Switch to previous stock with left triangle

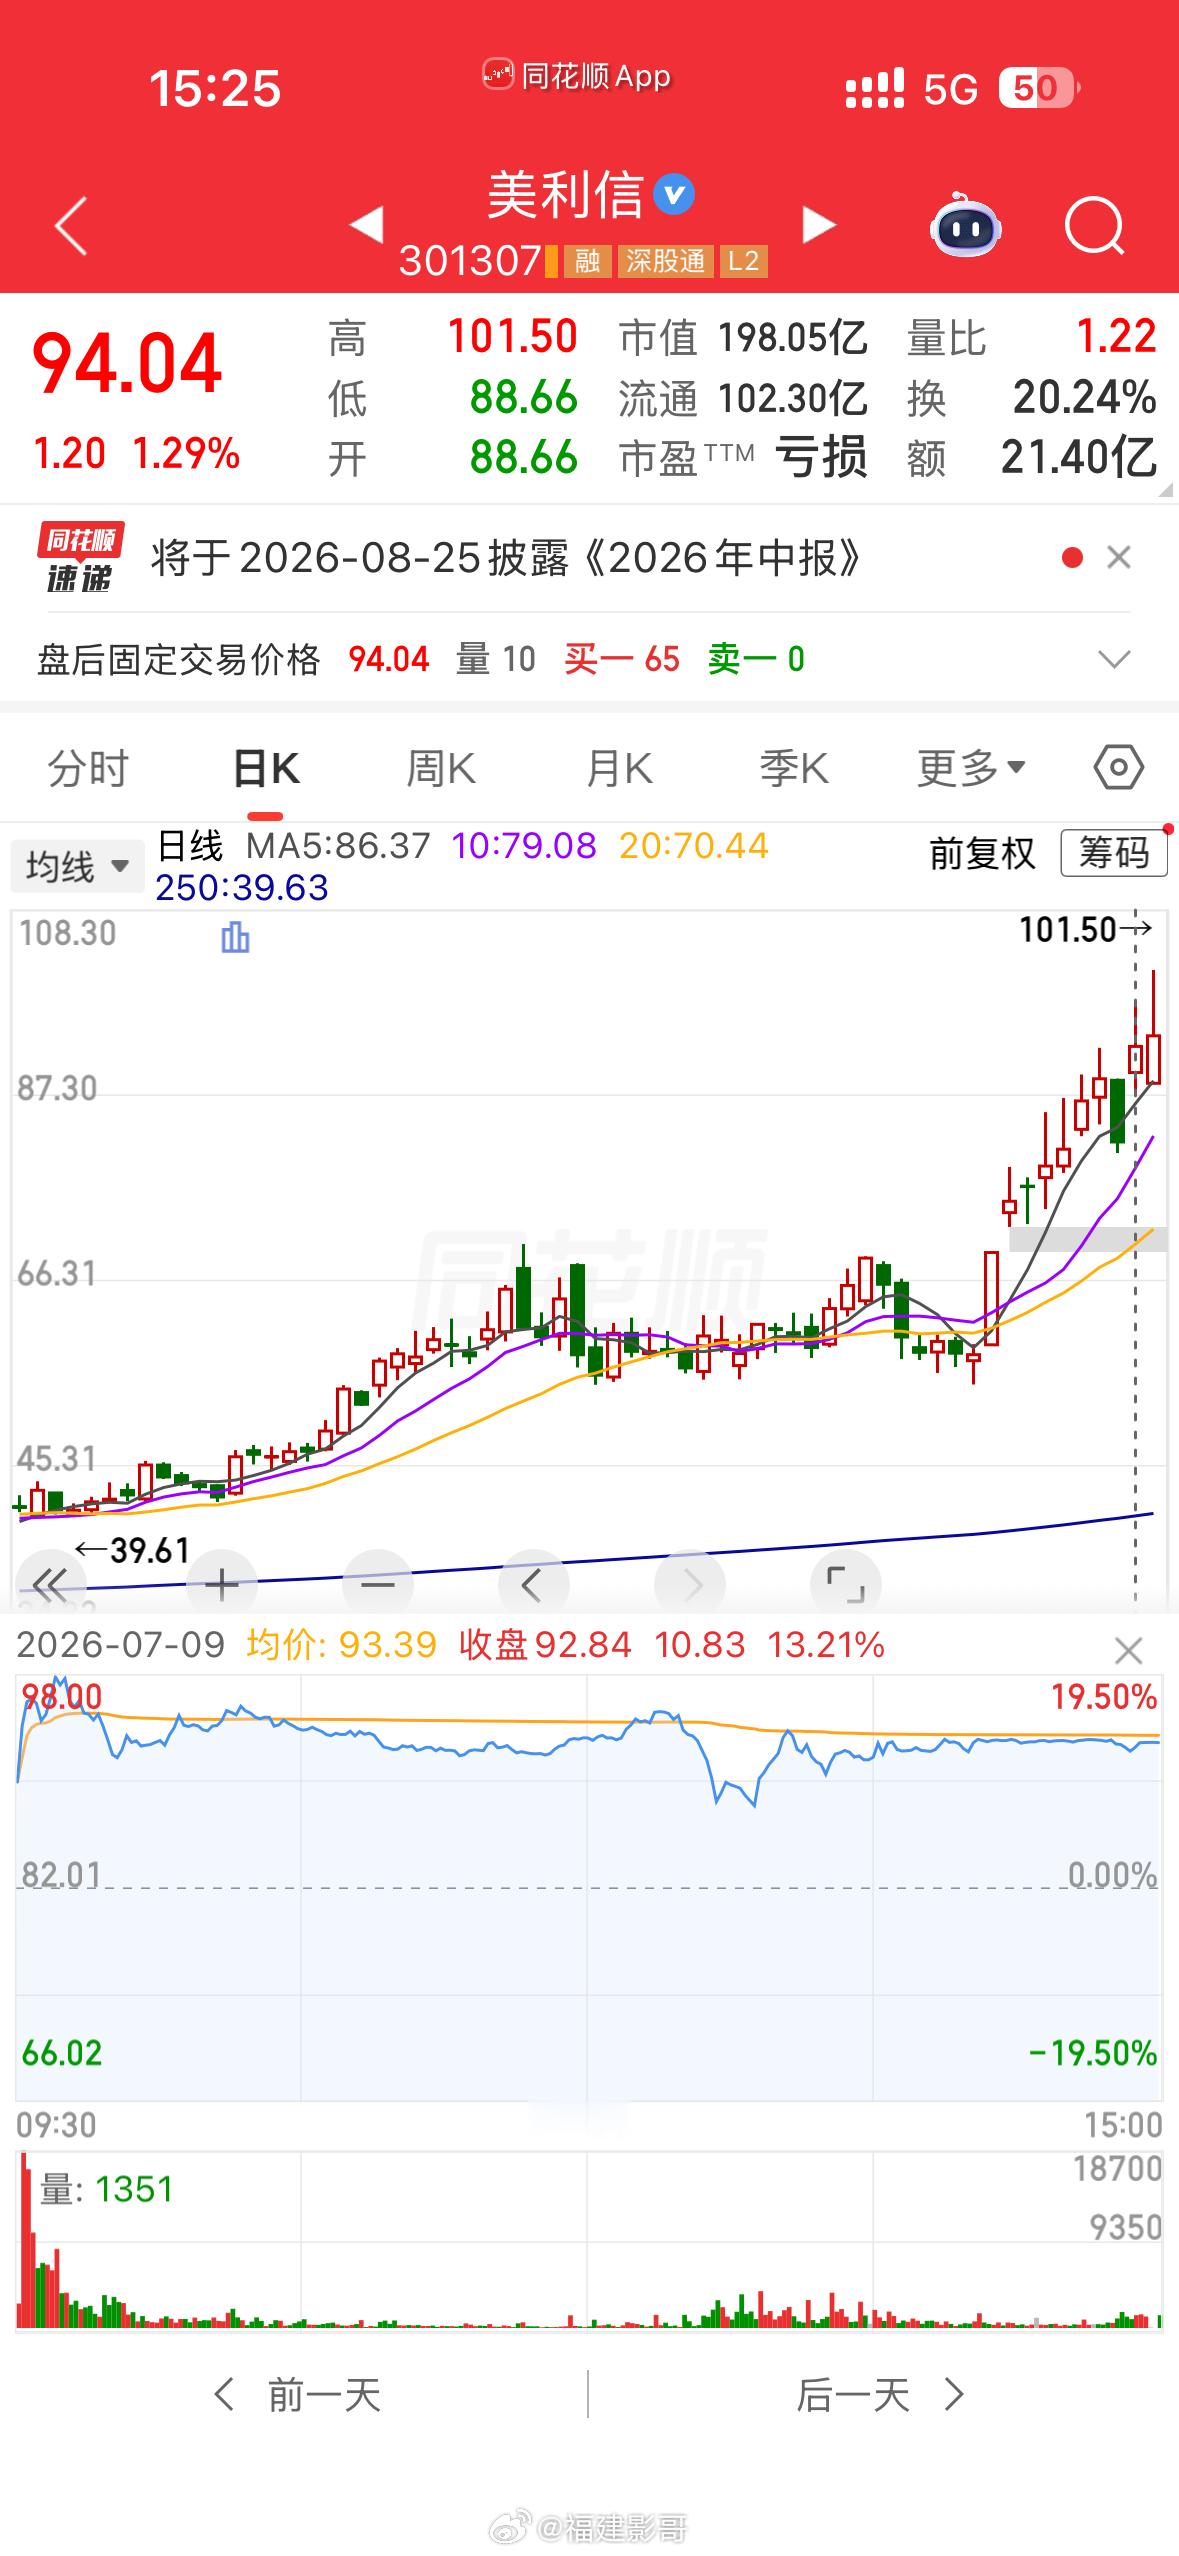367,224
